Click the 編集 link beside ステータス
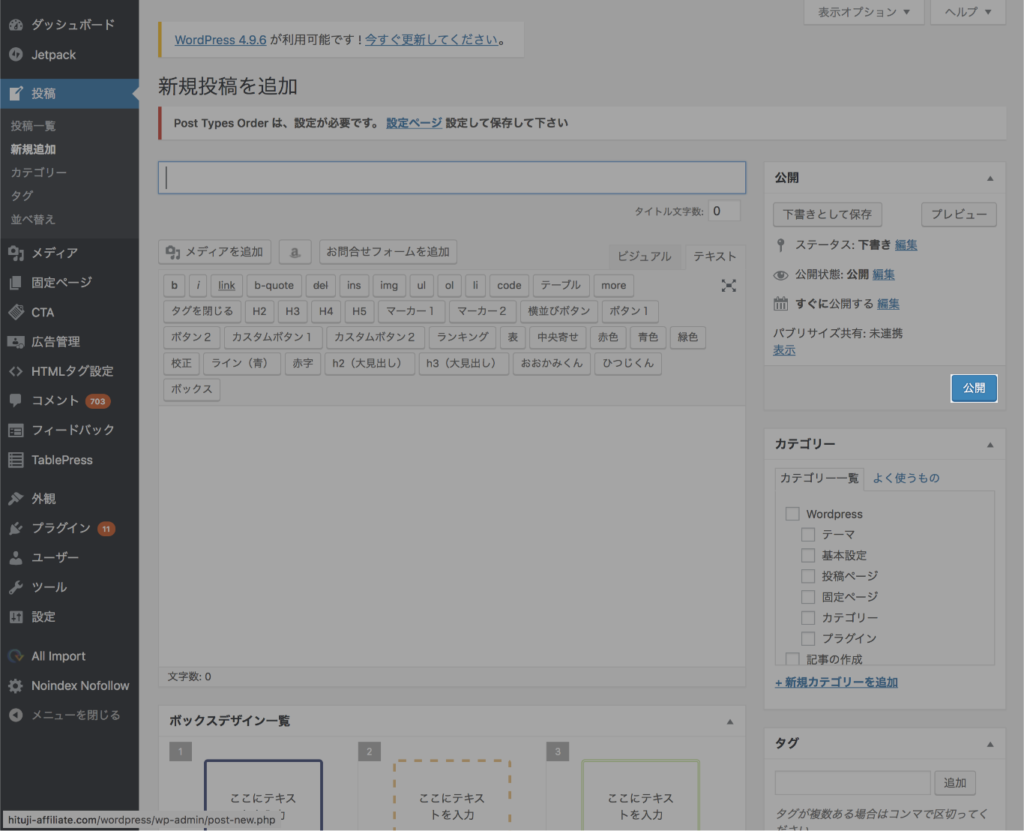The image size is (1024, 831). [906, 245]
